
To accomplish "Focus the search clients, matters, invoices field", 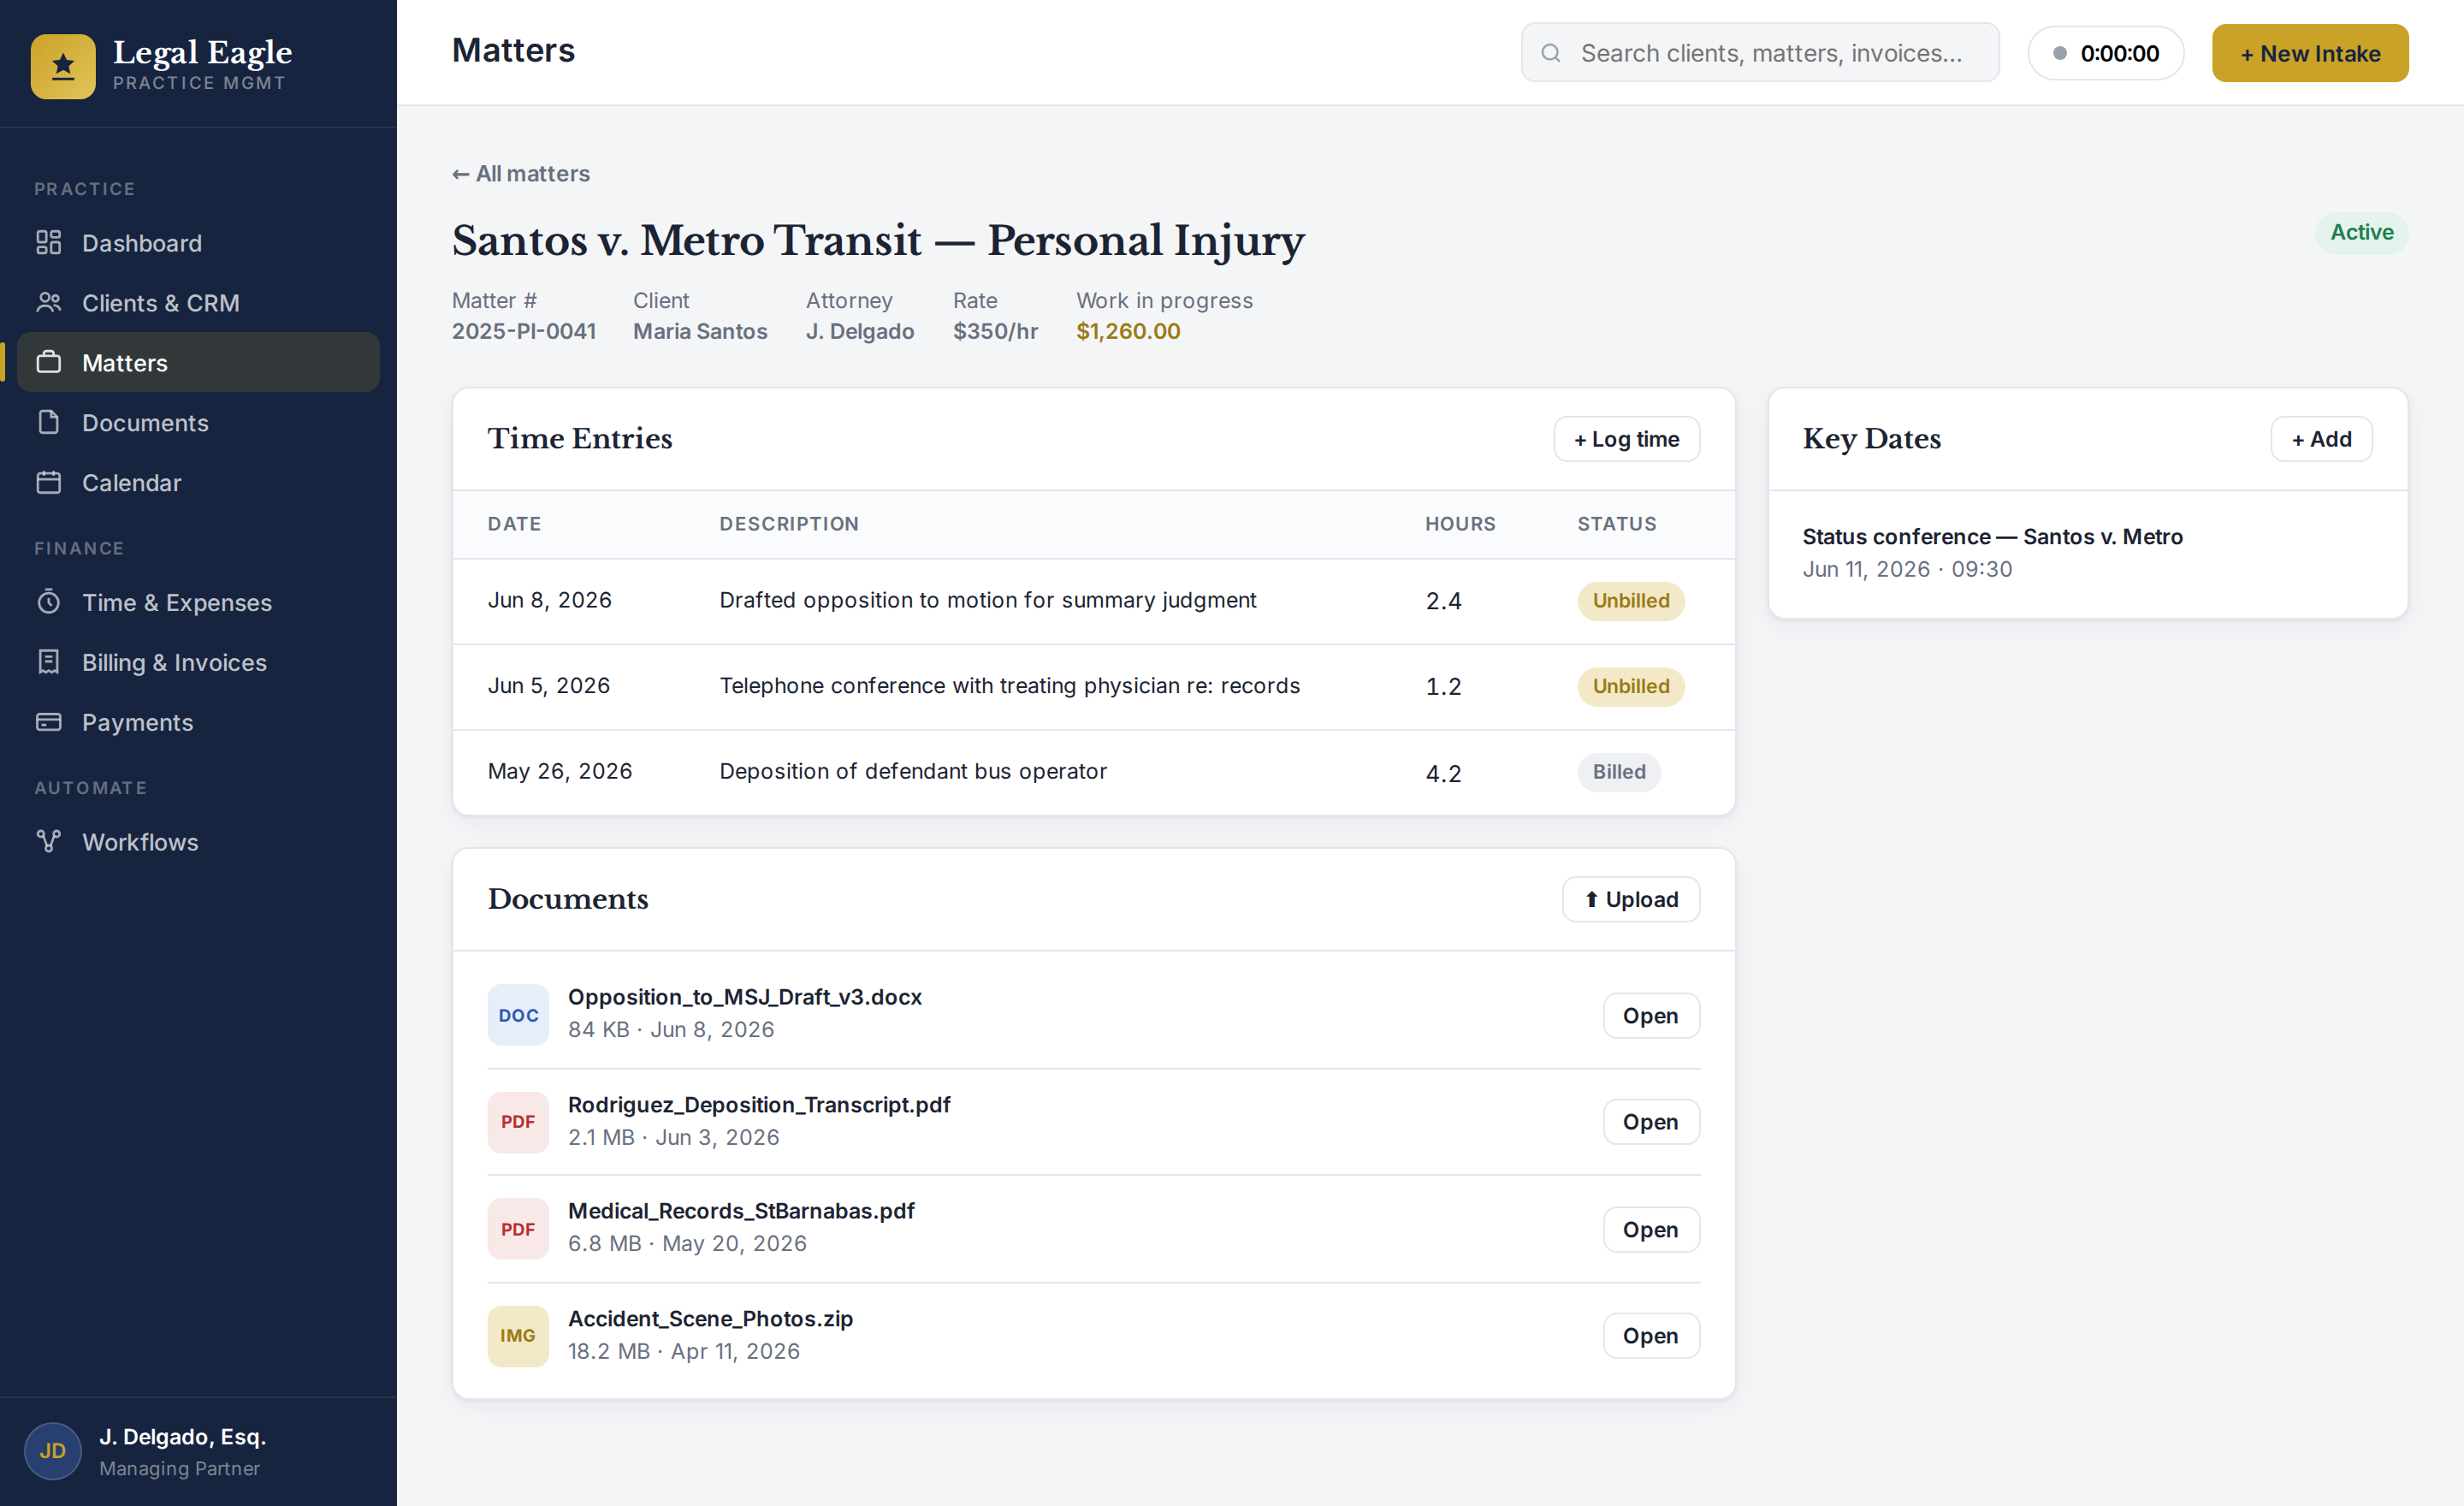I will (x=1760, y=53).
